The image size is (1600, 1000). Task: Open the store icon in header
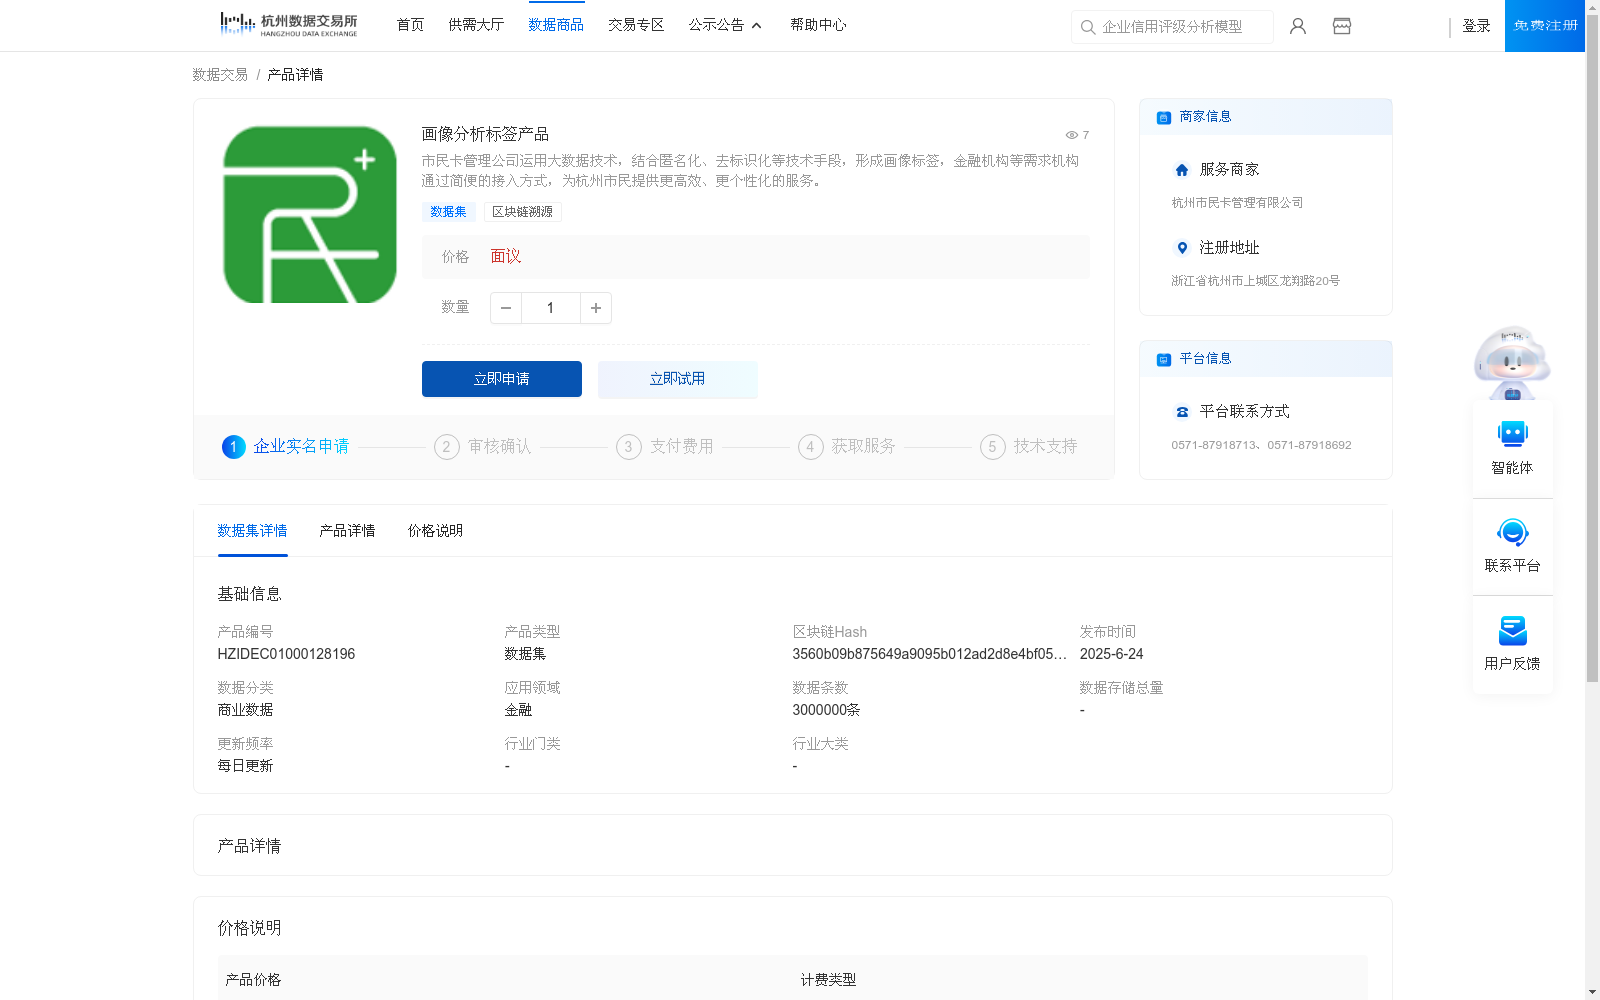pos(1342,26)
